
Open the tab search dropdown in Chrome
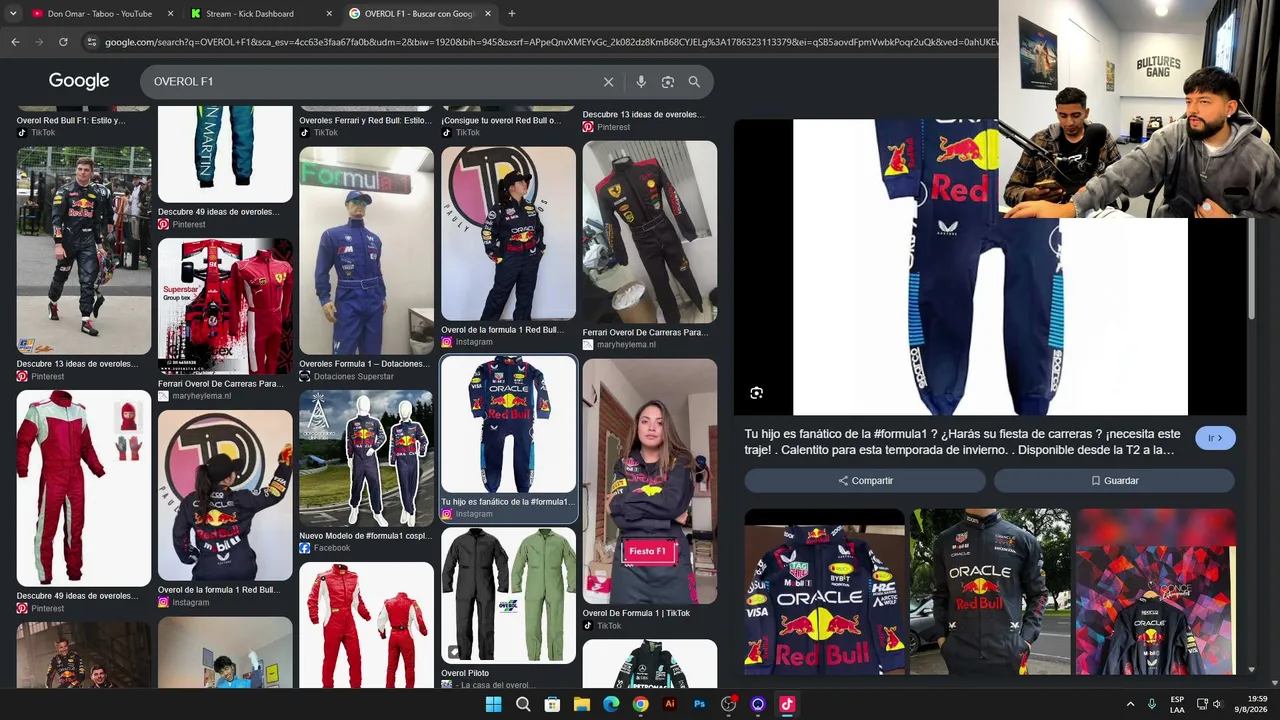tap(13, 14)
